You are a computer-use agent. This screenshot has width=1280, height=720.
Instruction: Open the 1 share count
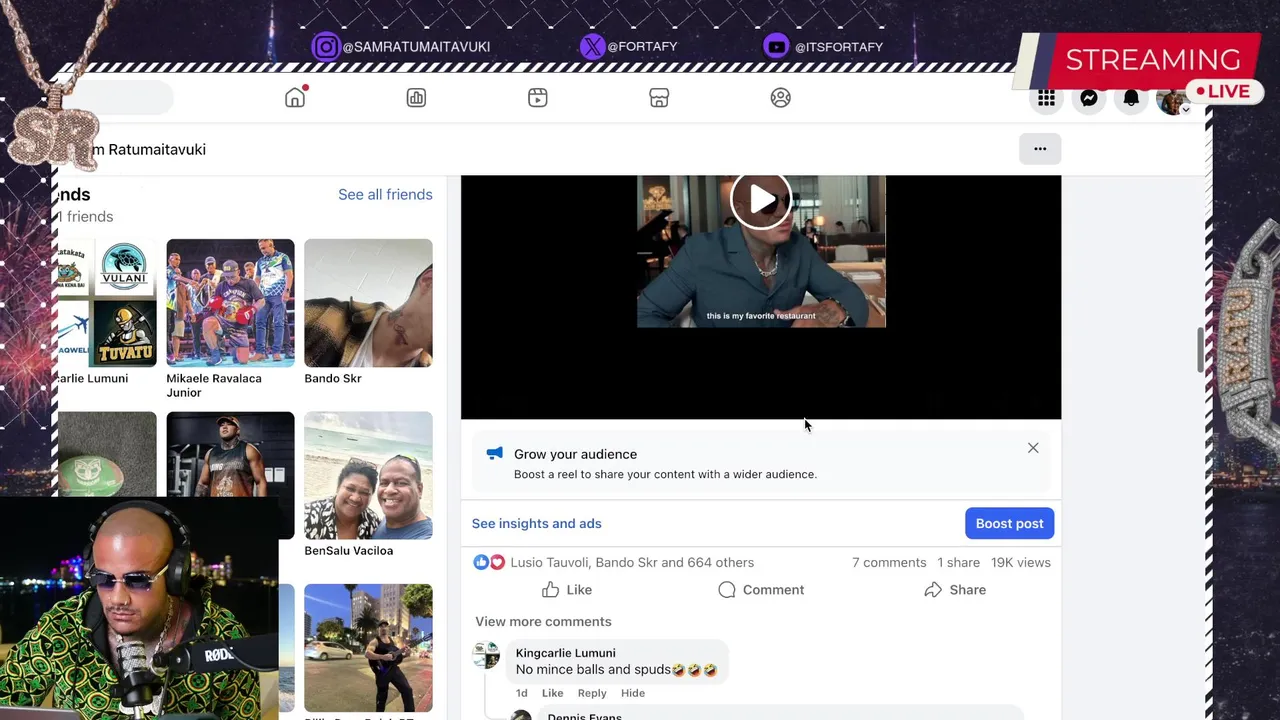(x=958, y=562)
